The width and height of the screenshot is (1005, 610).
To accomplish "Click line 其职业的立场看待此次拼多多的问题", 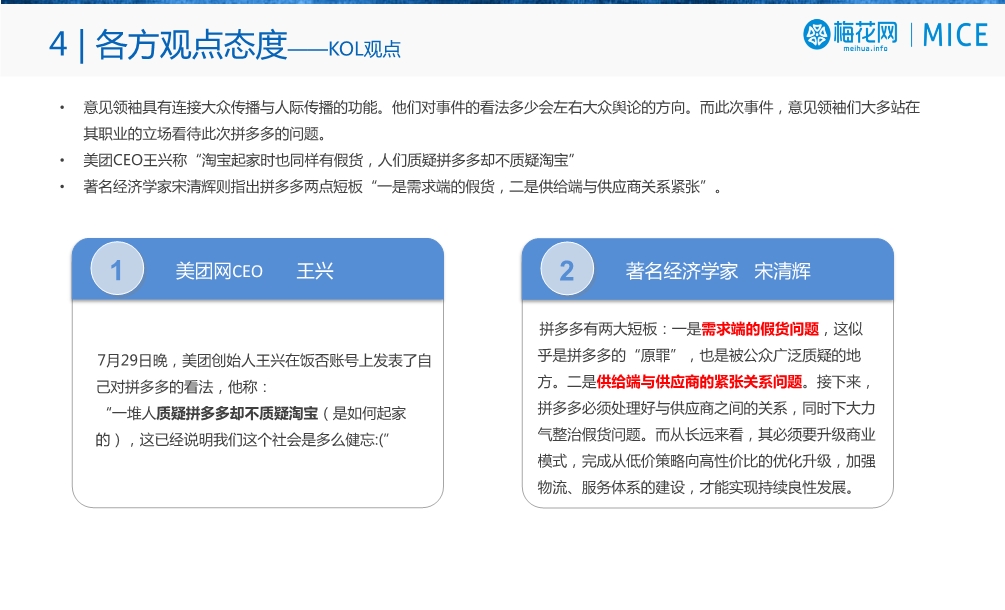I will pyautogui.click(x=206, y=134).
